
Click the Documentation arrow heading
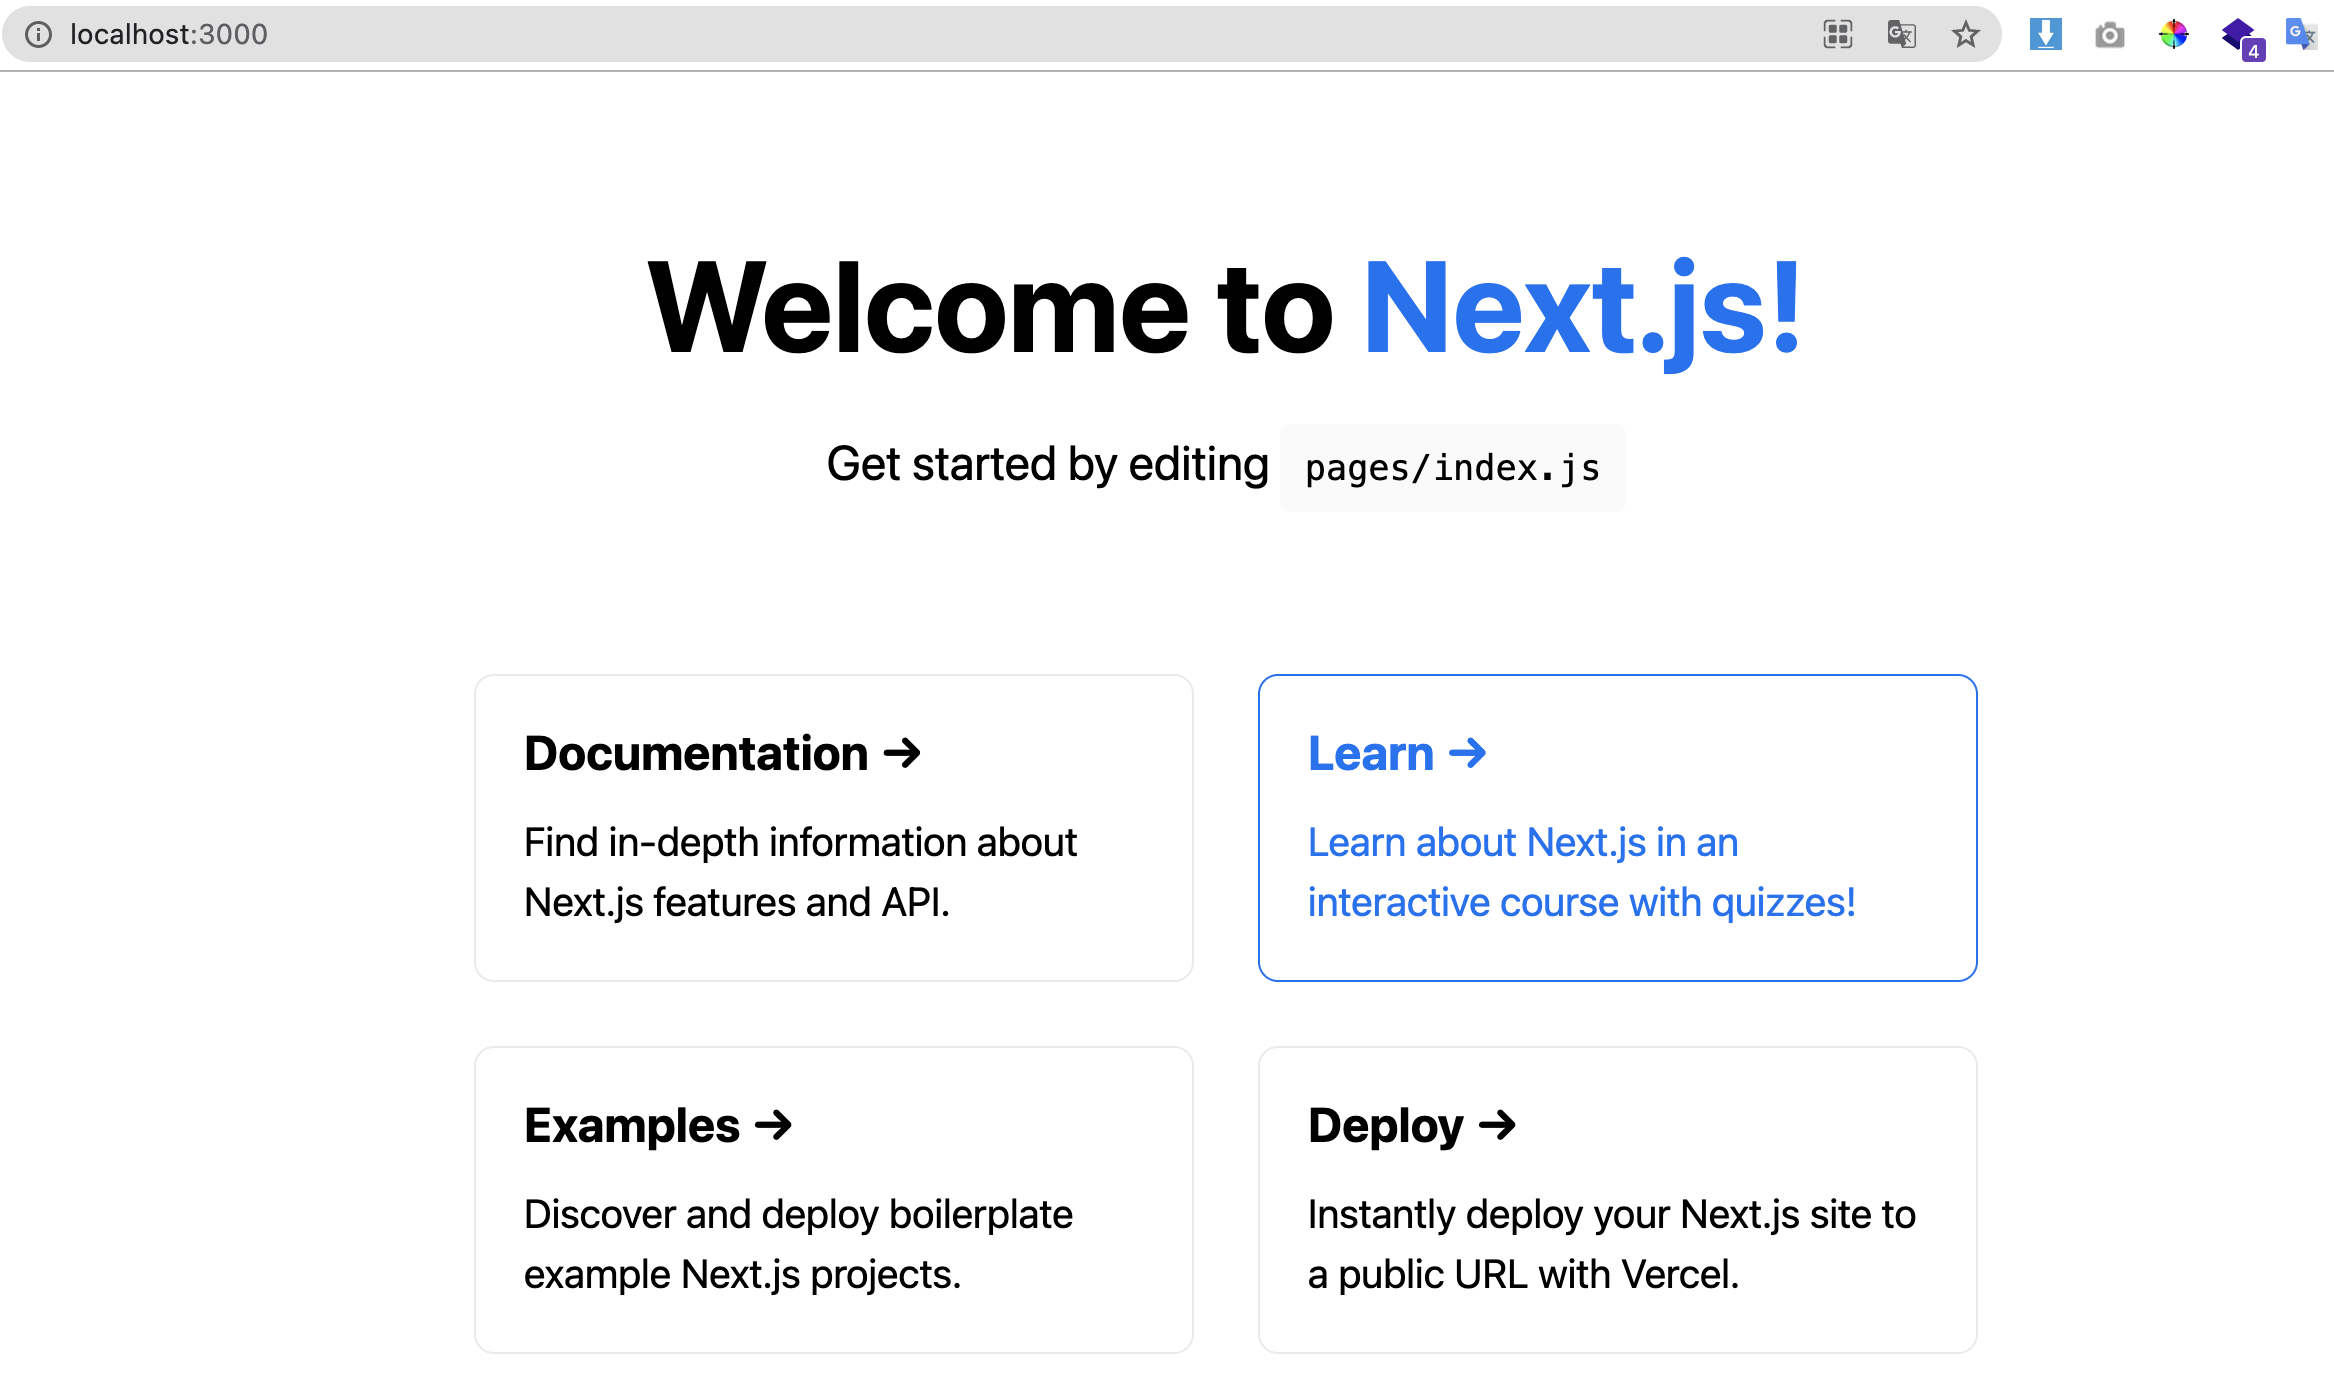point(722,754)
